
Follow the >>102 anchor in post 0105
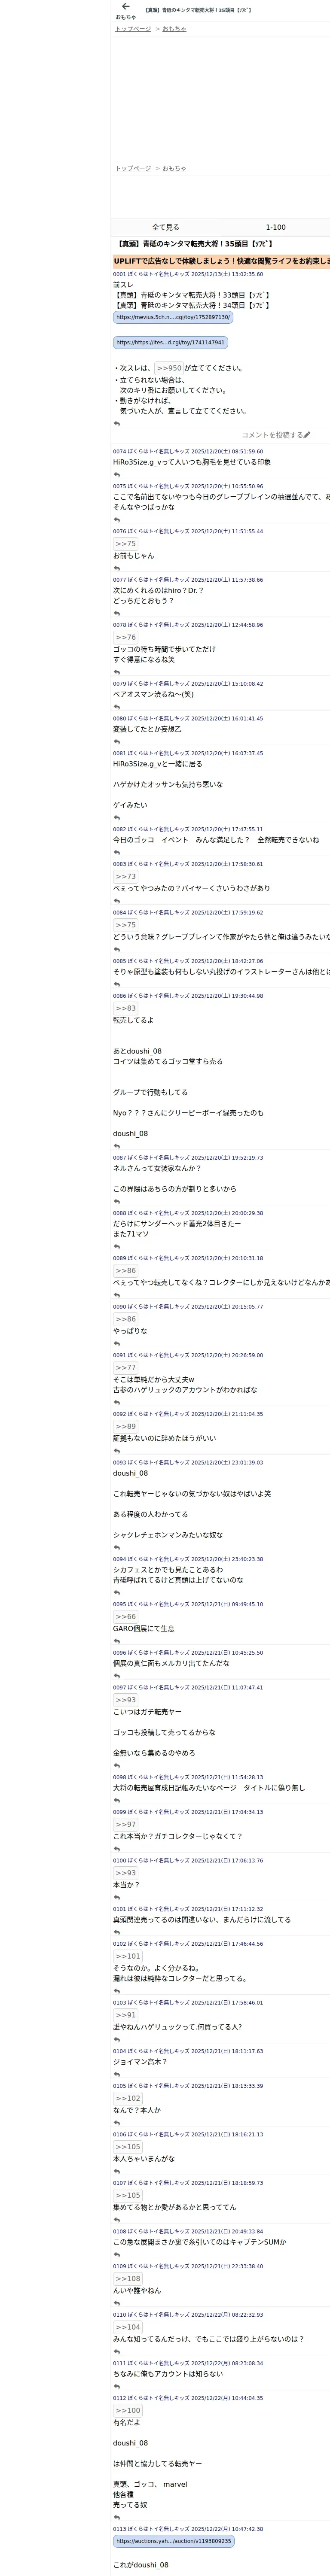(x=128, y=2098)
